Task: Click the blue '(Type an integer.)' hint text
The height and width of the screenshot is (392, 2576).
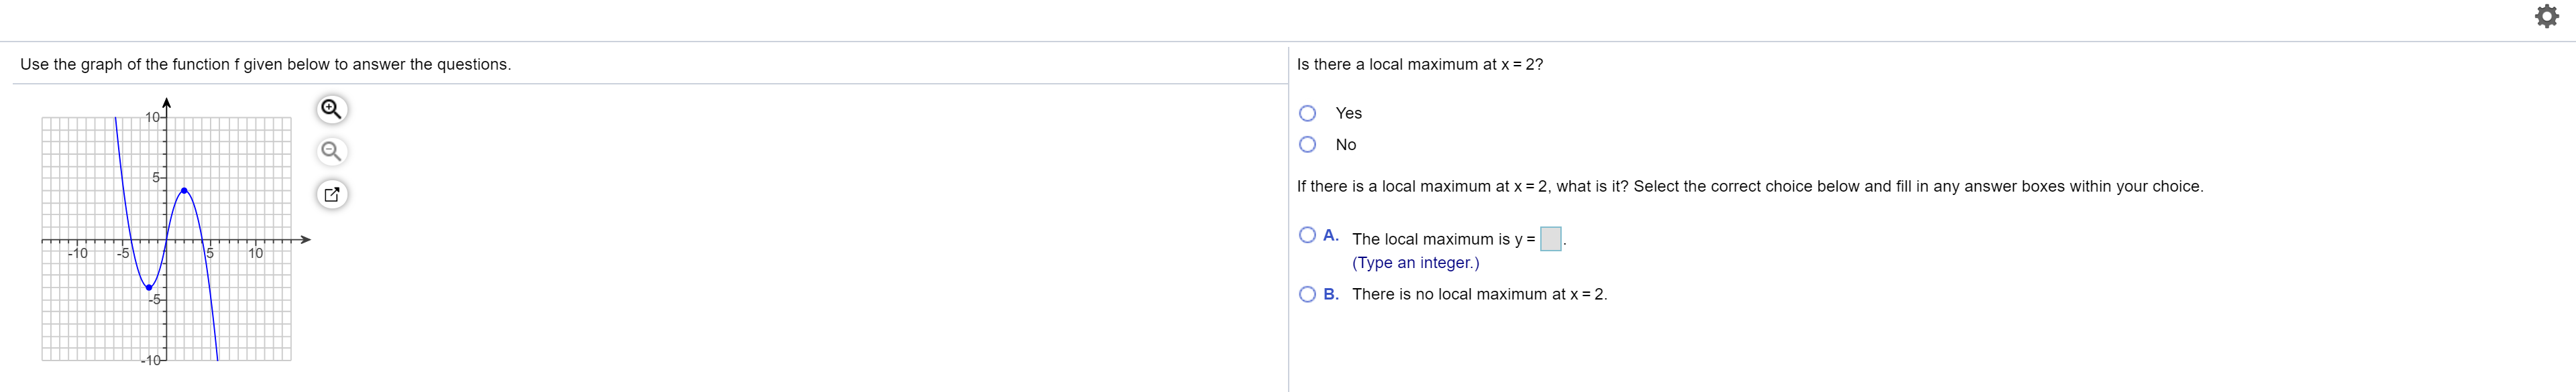Action: [x=1415, y=262]
